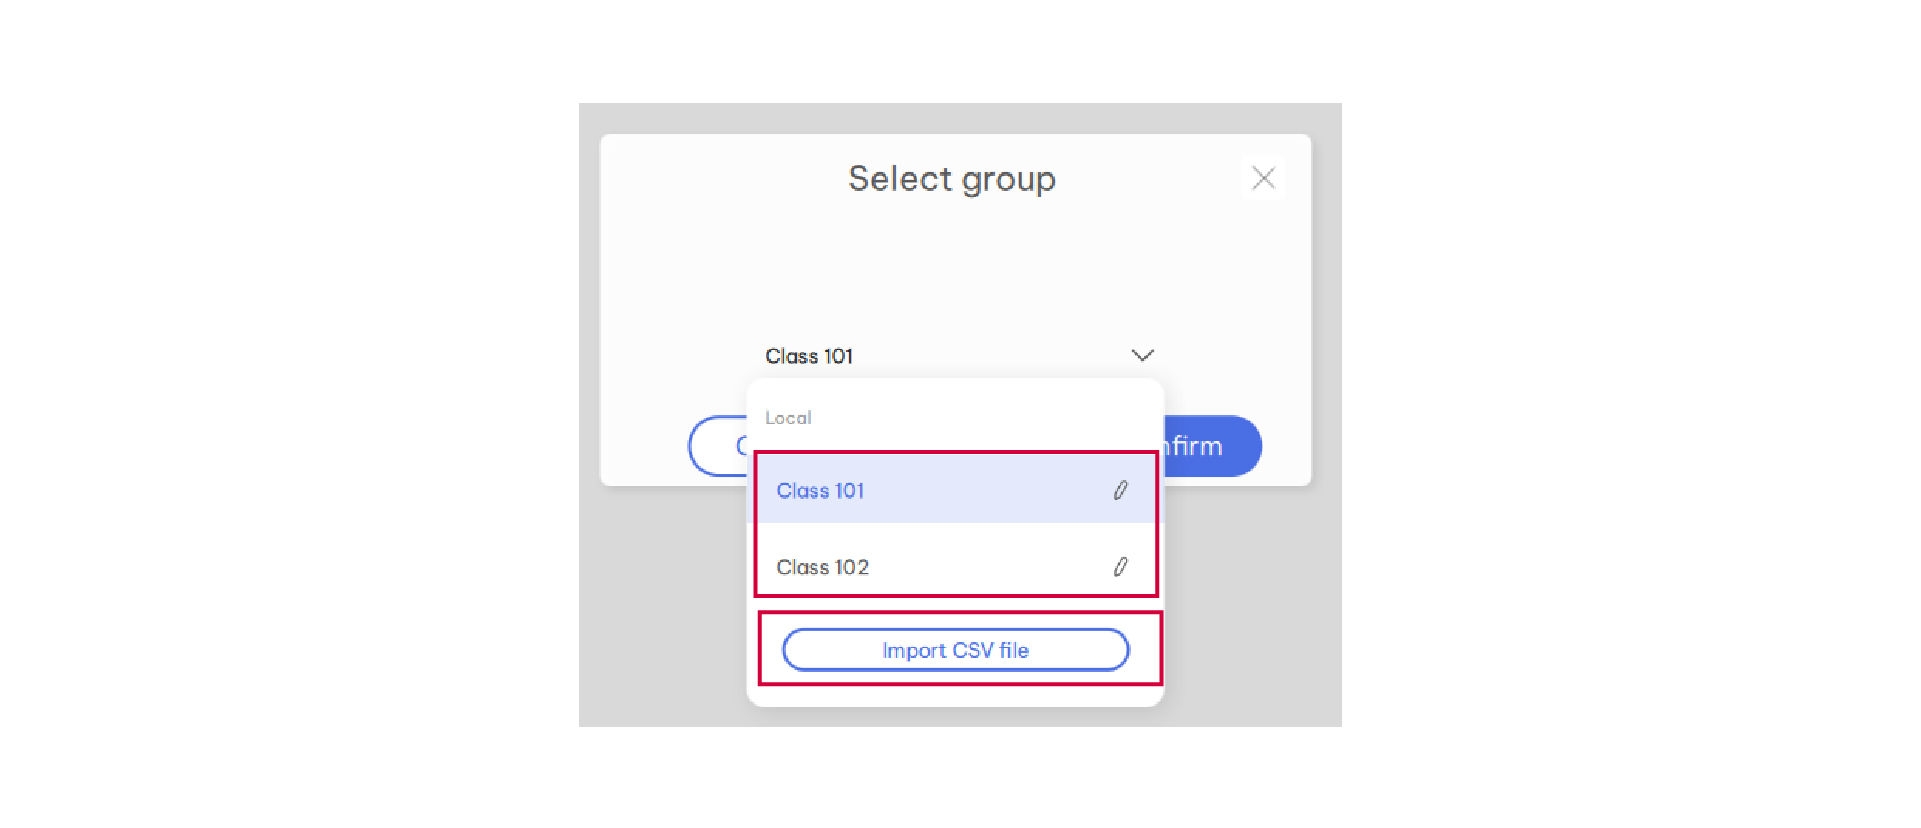Select Class 101 from the list
This screenshot has height=828, width=1921.
coord(821,491)
